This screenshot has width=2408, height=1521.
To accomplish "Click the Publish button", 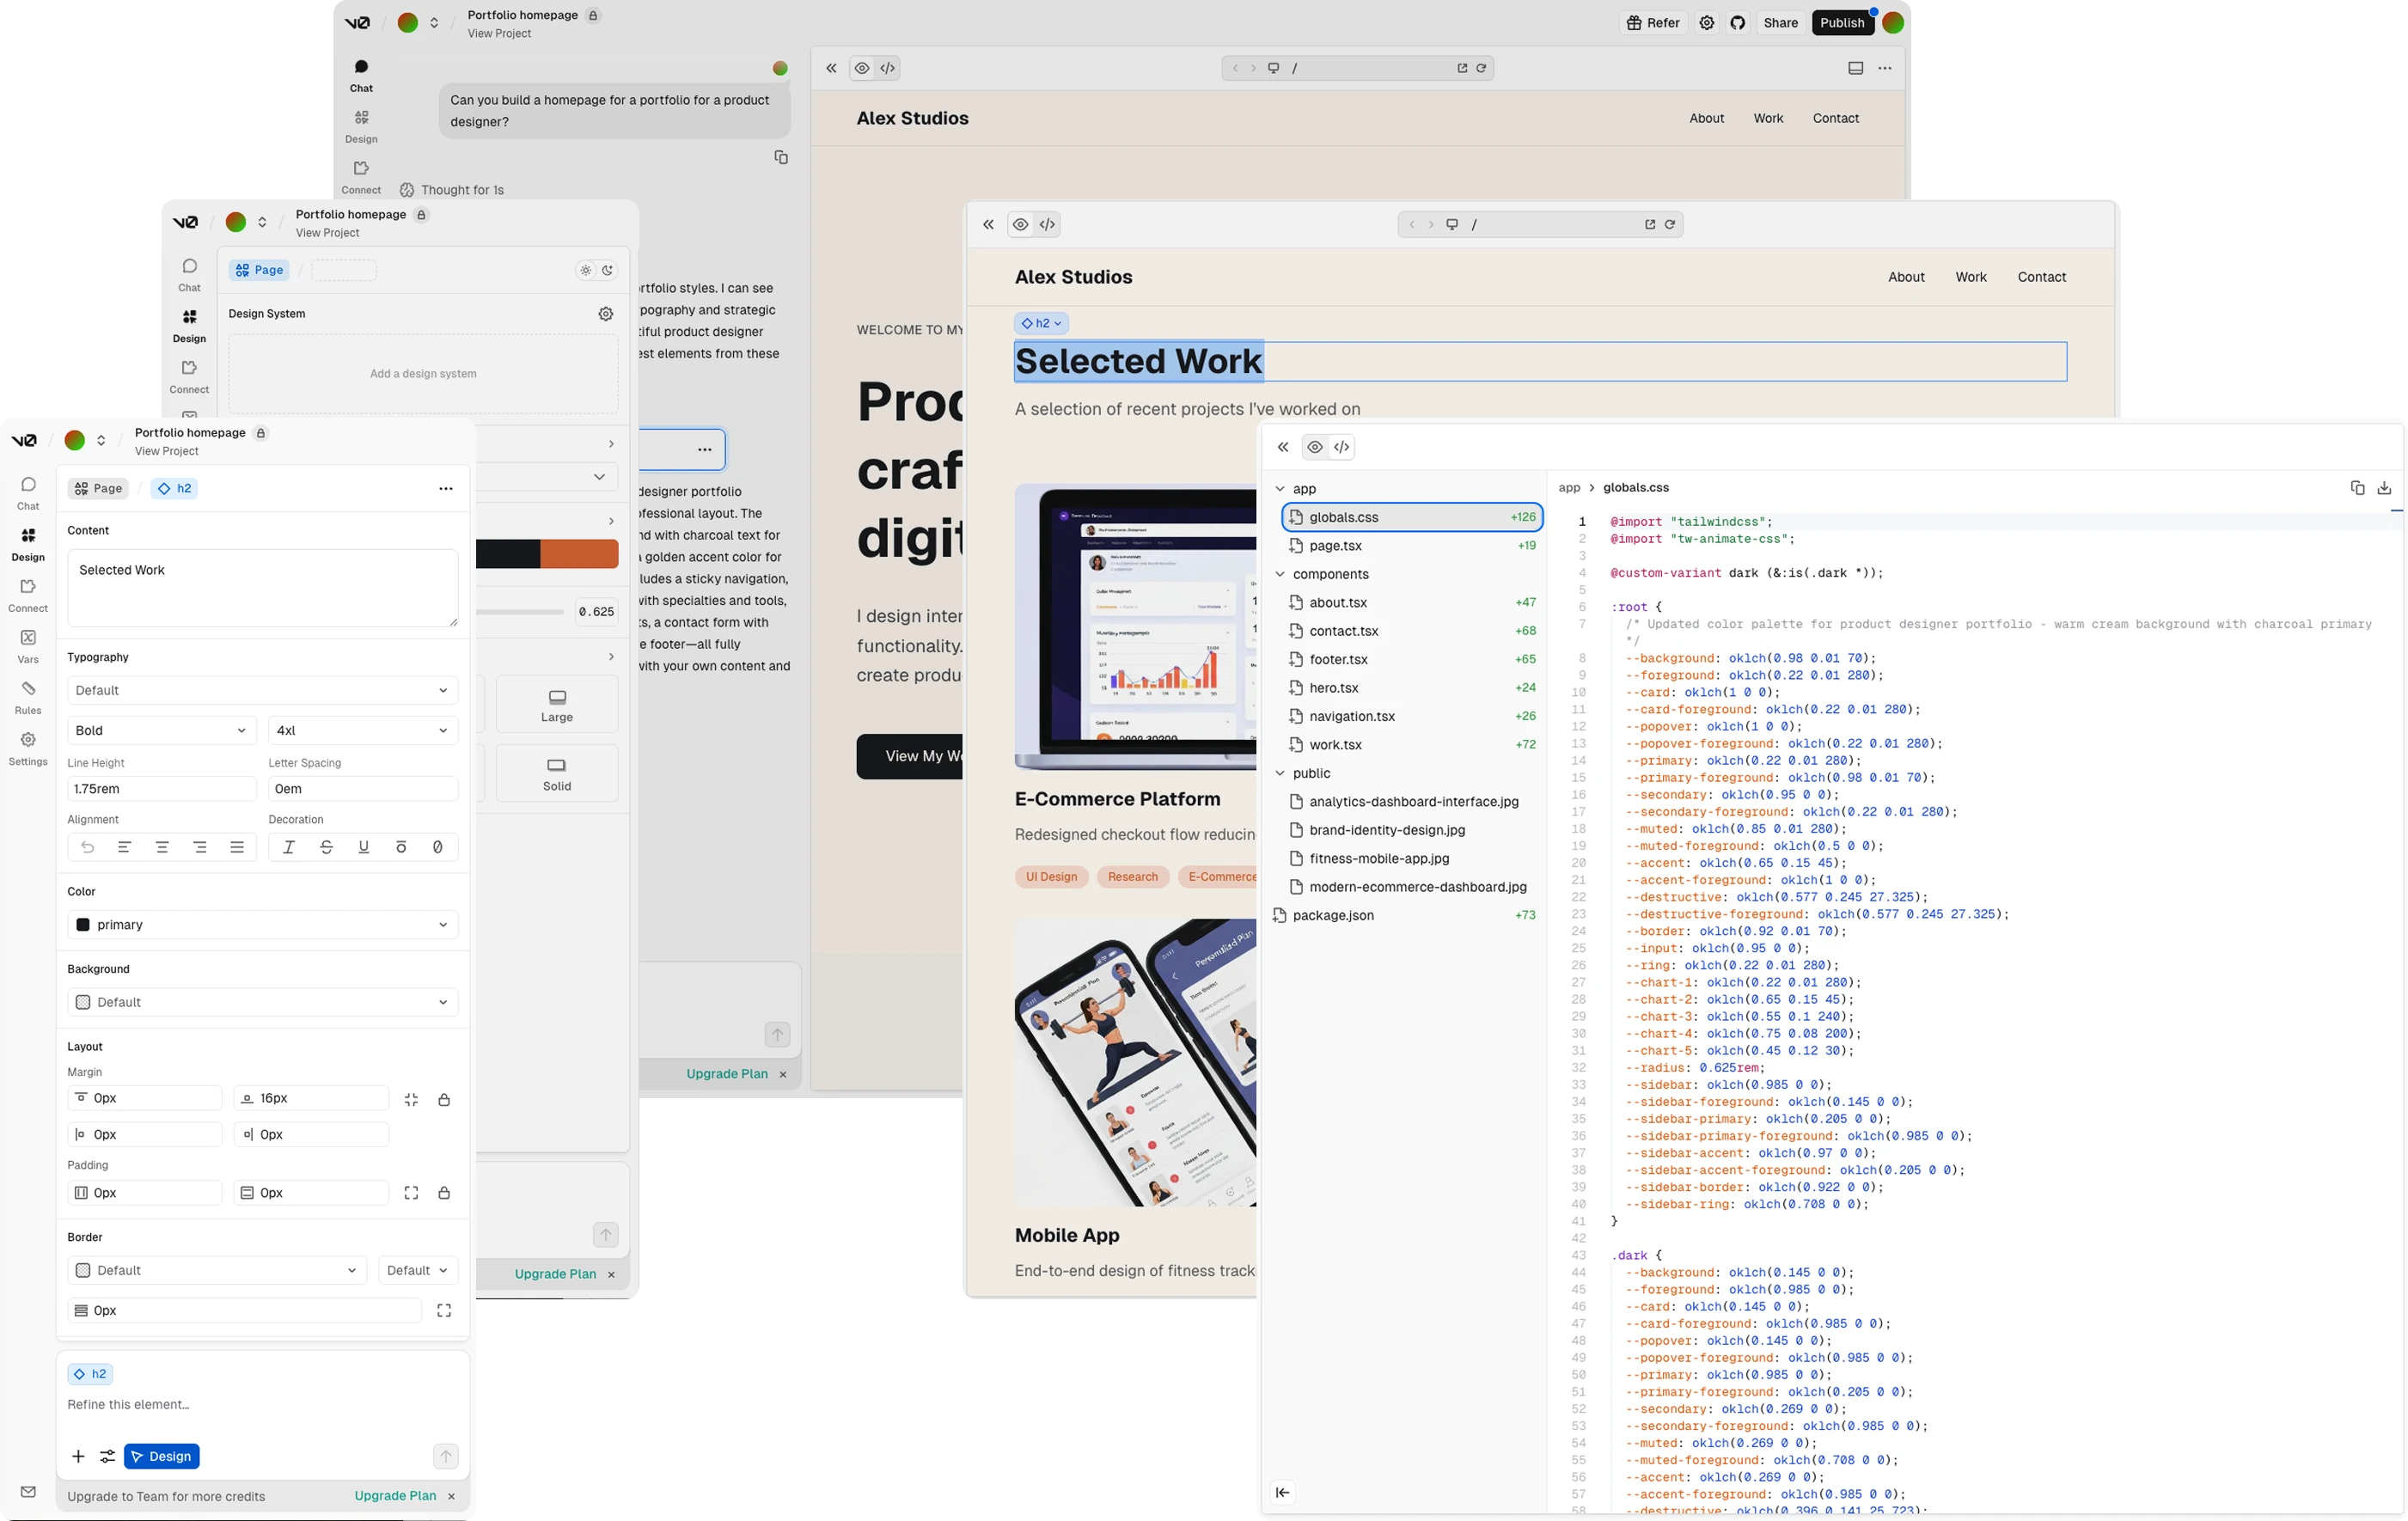I will click(x=1842, y=23).
